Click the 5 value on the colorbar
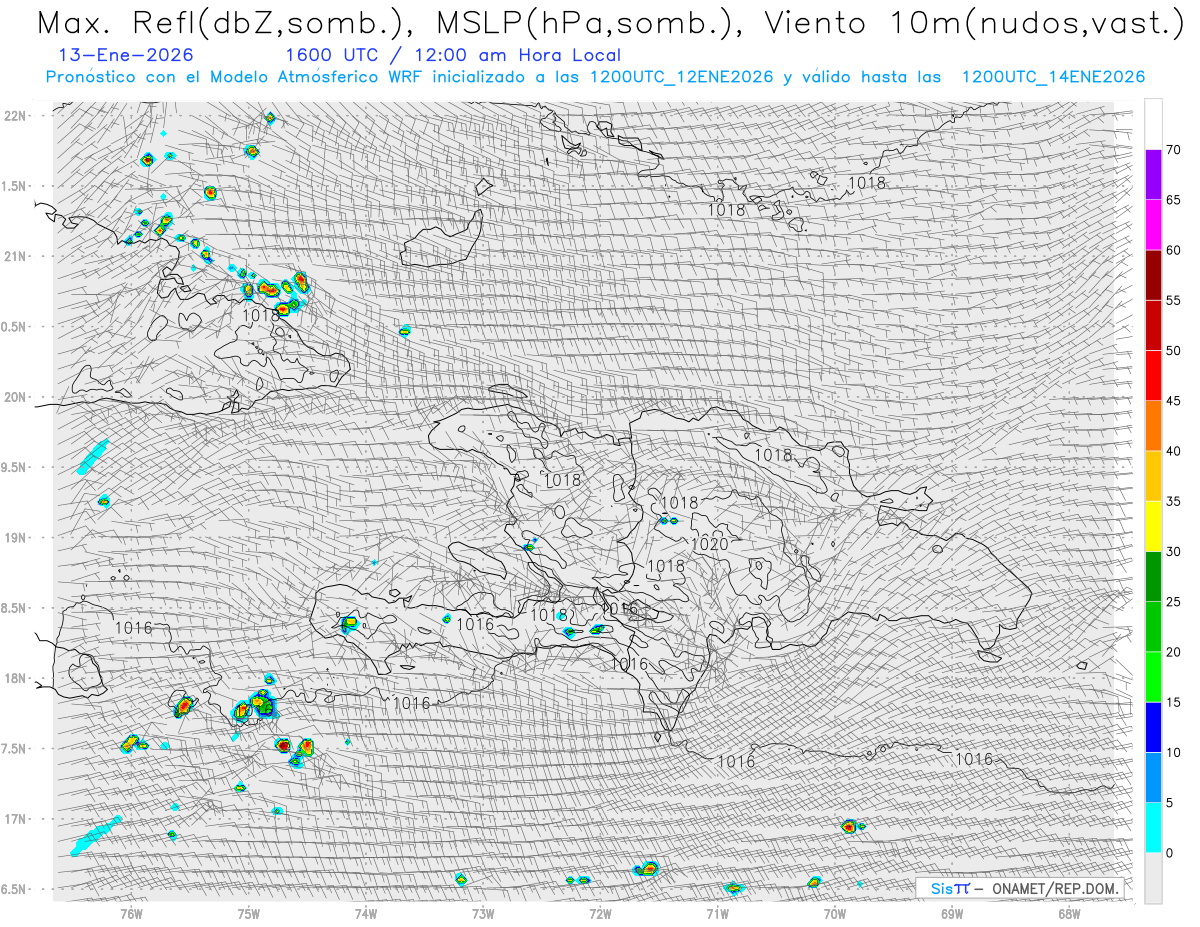The width and height of the screenshot is (1200, 927). [1170, 802]
